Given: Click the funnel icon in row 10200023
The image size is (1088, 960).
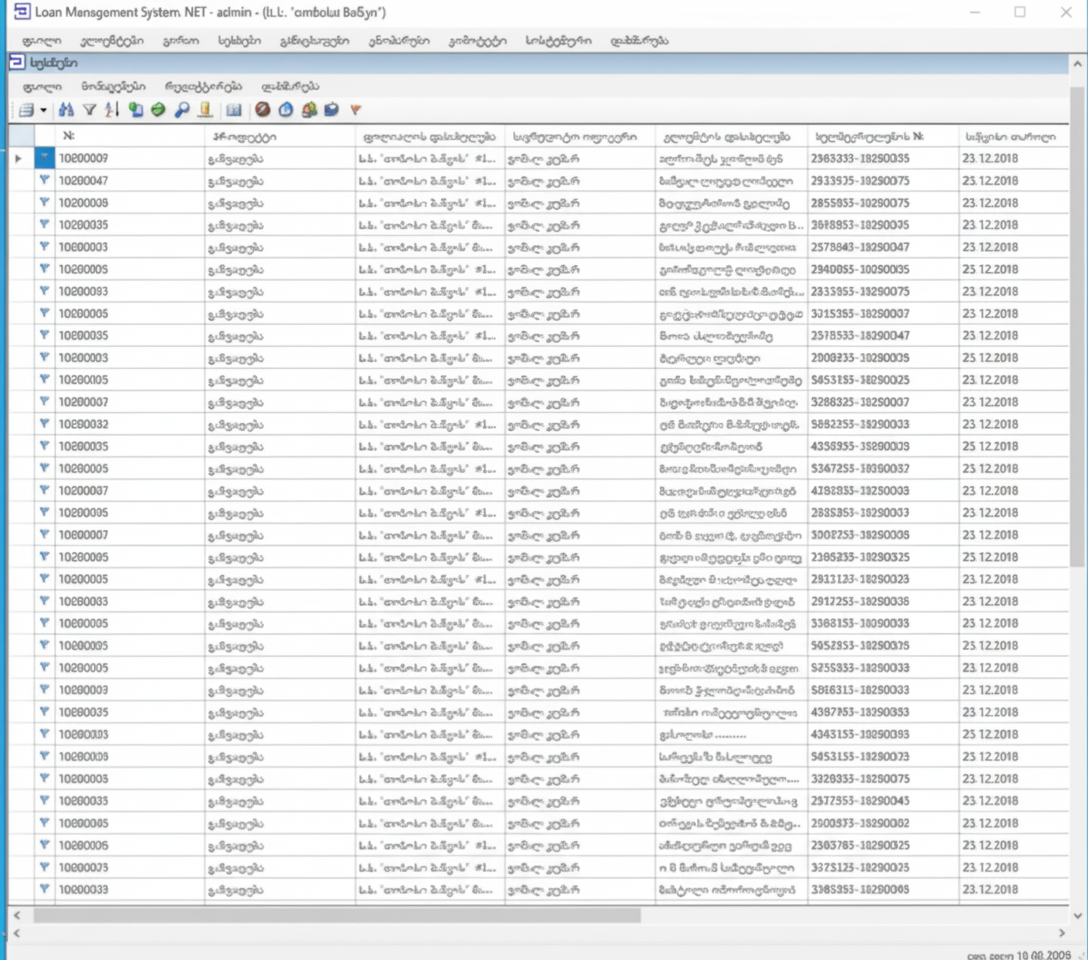Looking at the screenshot, I should tap(44, 867).
